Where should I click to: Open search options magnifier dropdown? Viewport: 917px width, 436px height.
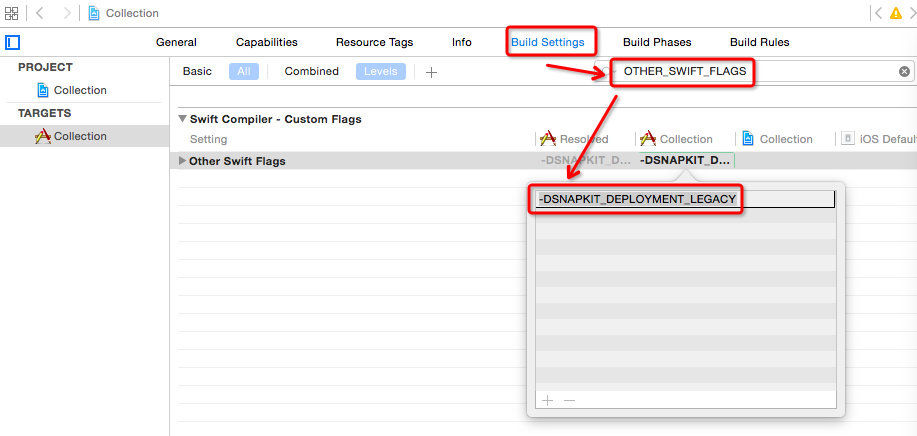point(608,72)
